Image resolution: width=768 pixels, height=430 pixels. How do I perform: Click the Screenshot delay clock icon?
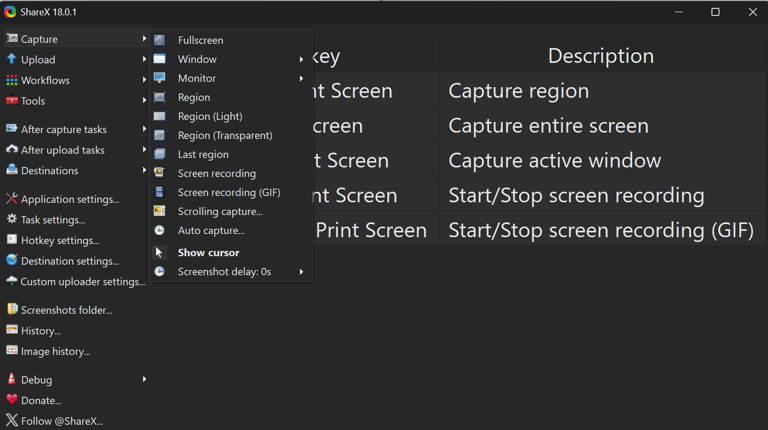(x=159, y=271)
